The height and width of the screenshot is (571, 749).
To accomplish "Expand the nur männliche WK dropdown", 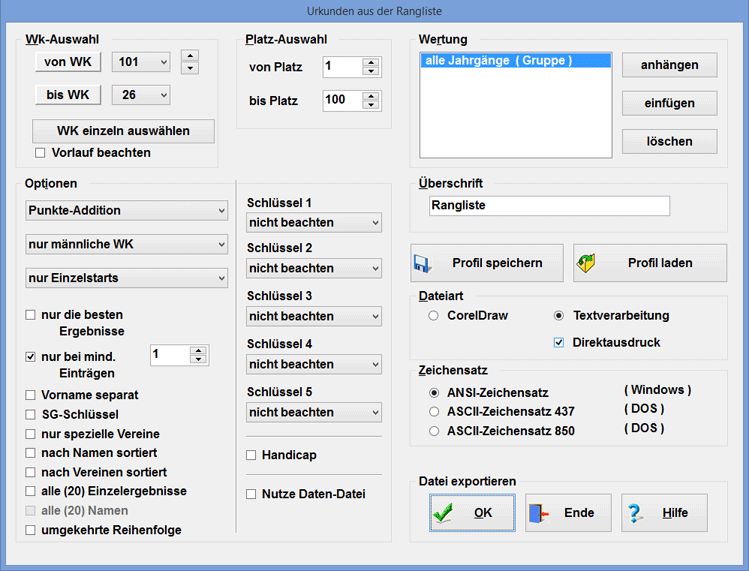I will [126, 245].
